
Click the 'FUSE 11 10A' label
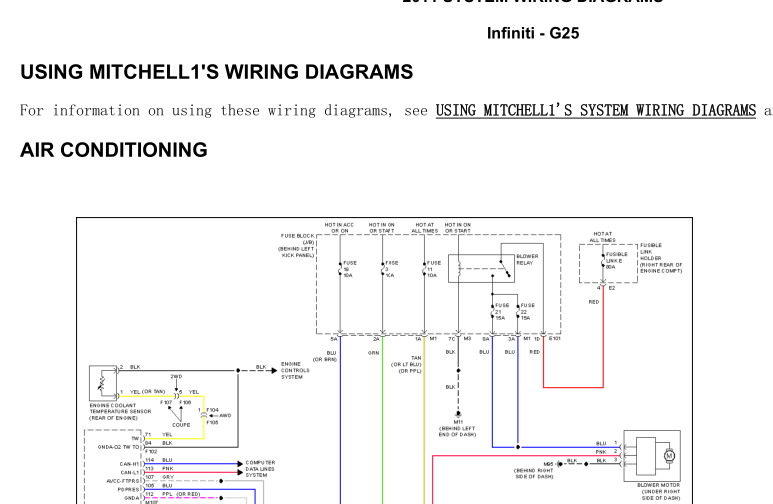(433, 269)
